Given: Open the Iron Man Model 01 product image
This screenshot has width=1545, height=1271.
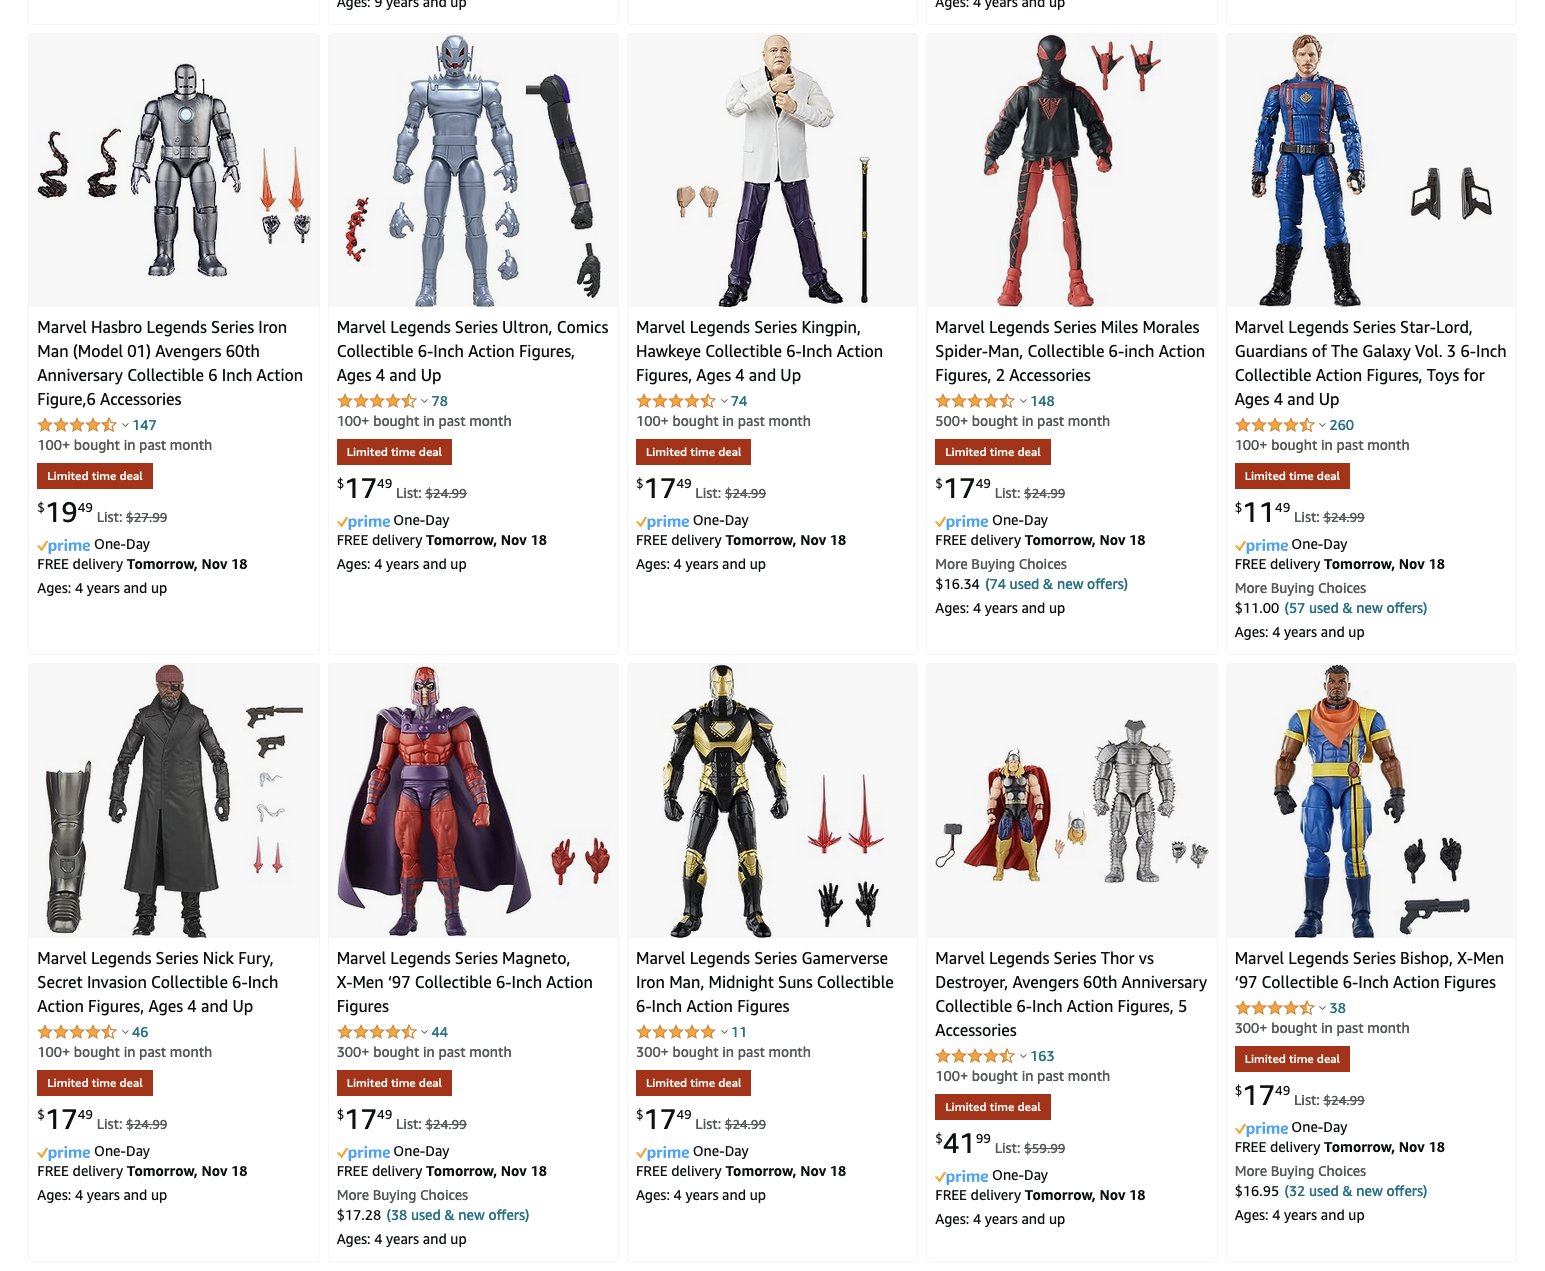Looking at the screenshot, I should coord(174,171).
